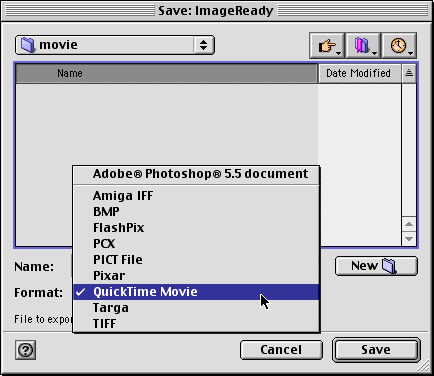Click the New folder button

point(376,266)
